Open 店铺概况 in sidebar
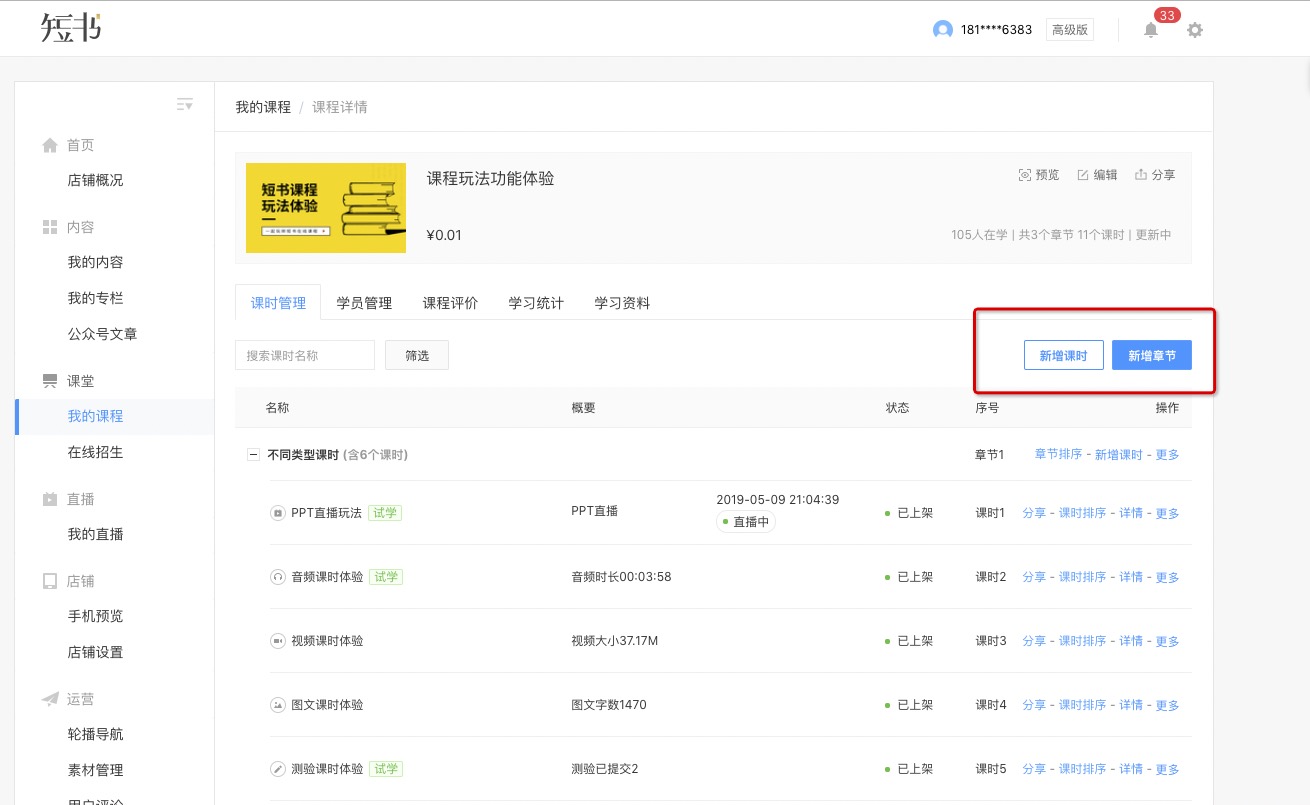This screenshot has width=1310, height=805. tap(95, 180)
